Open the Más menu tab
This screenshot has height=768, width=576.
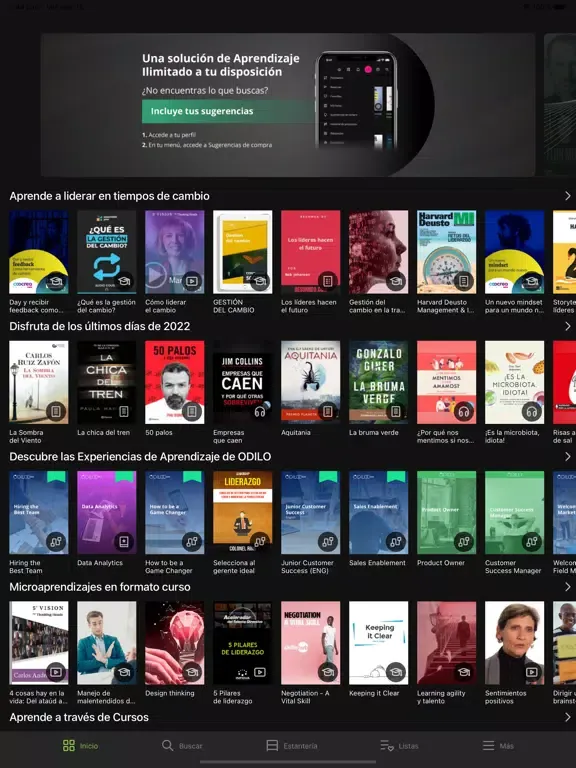pos(498,745)
